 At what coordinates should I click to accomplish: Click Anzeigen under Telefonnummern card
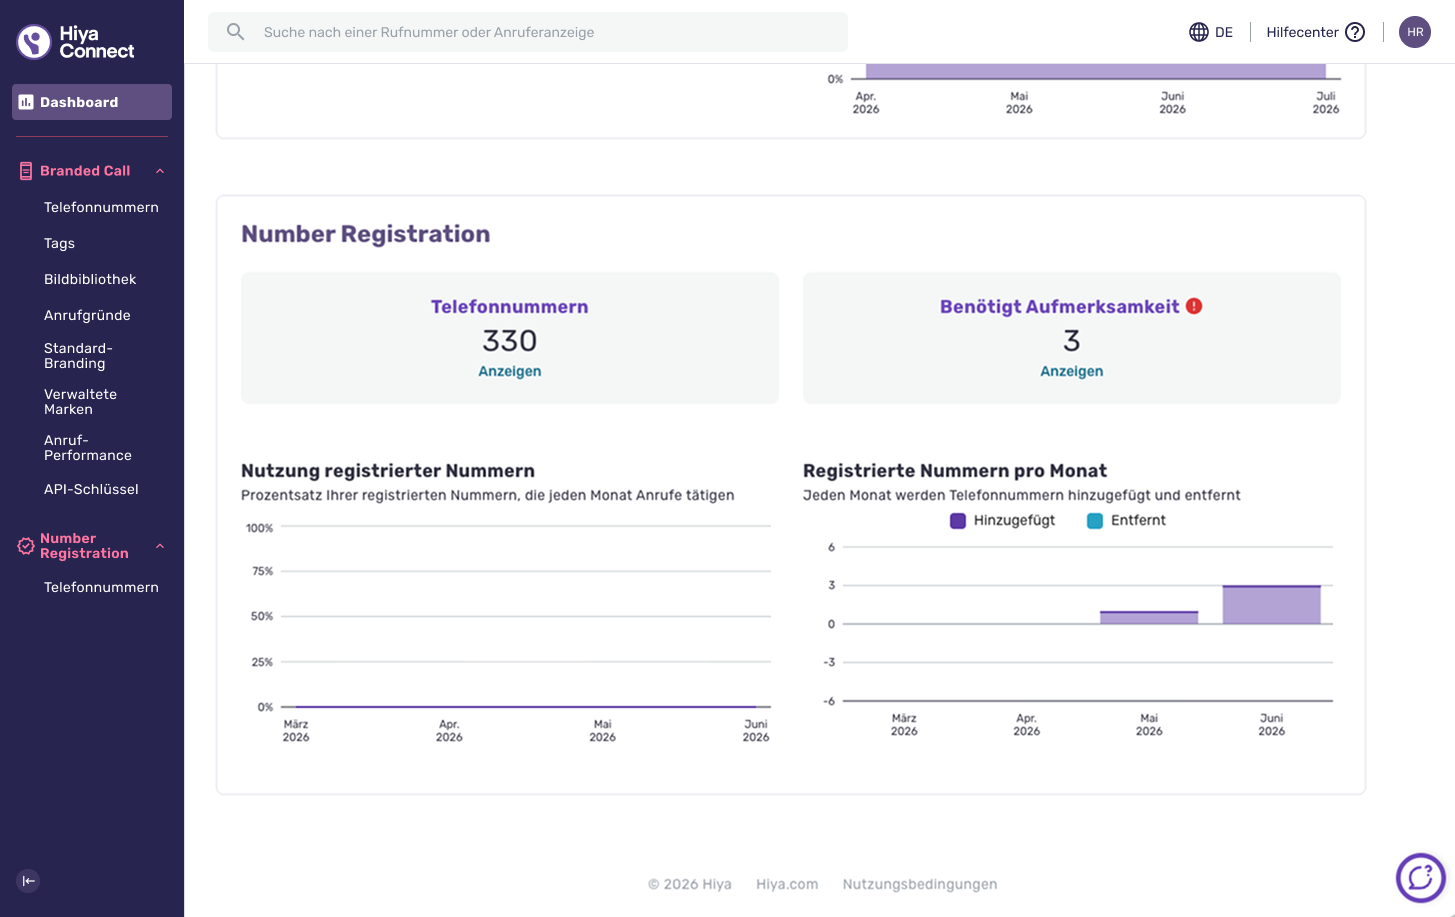(x=510, y=371)
